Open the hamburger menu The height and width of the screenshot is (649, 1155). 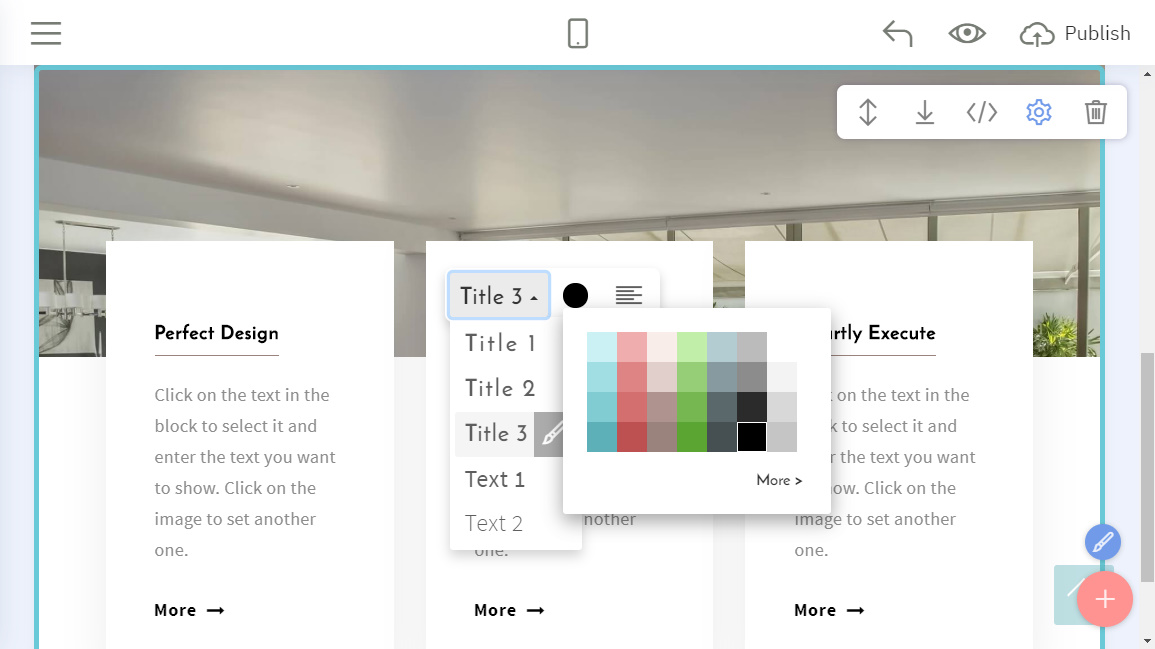pyautogui.click(x=46, y=33)
